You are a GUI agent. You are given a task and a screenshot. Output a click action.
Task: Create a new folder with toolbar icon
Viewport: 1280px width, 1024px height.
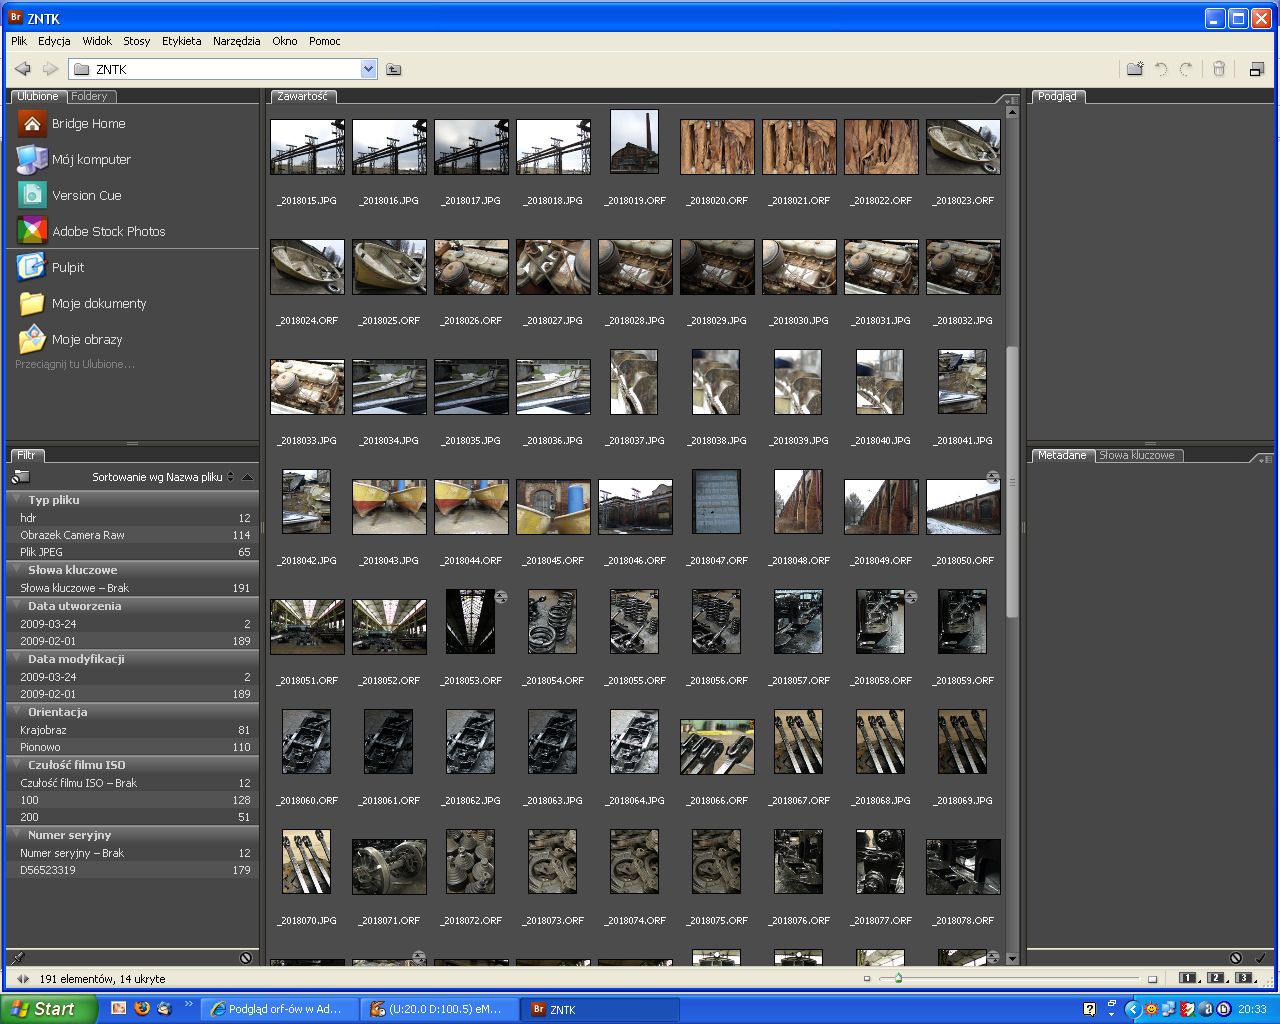pyautogui.click(x=1135, y=69)
